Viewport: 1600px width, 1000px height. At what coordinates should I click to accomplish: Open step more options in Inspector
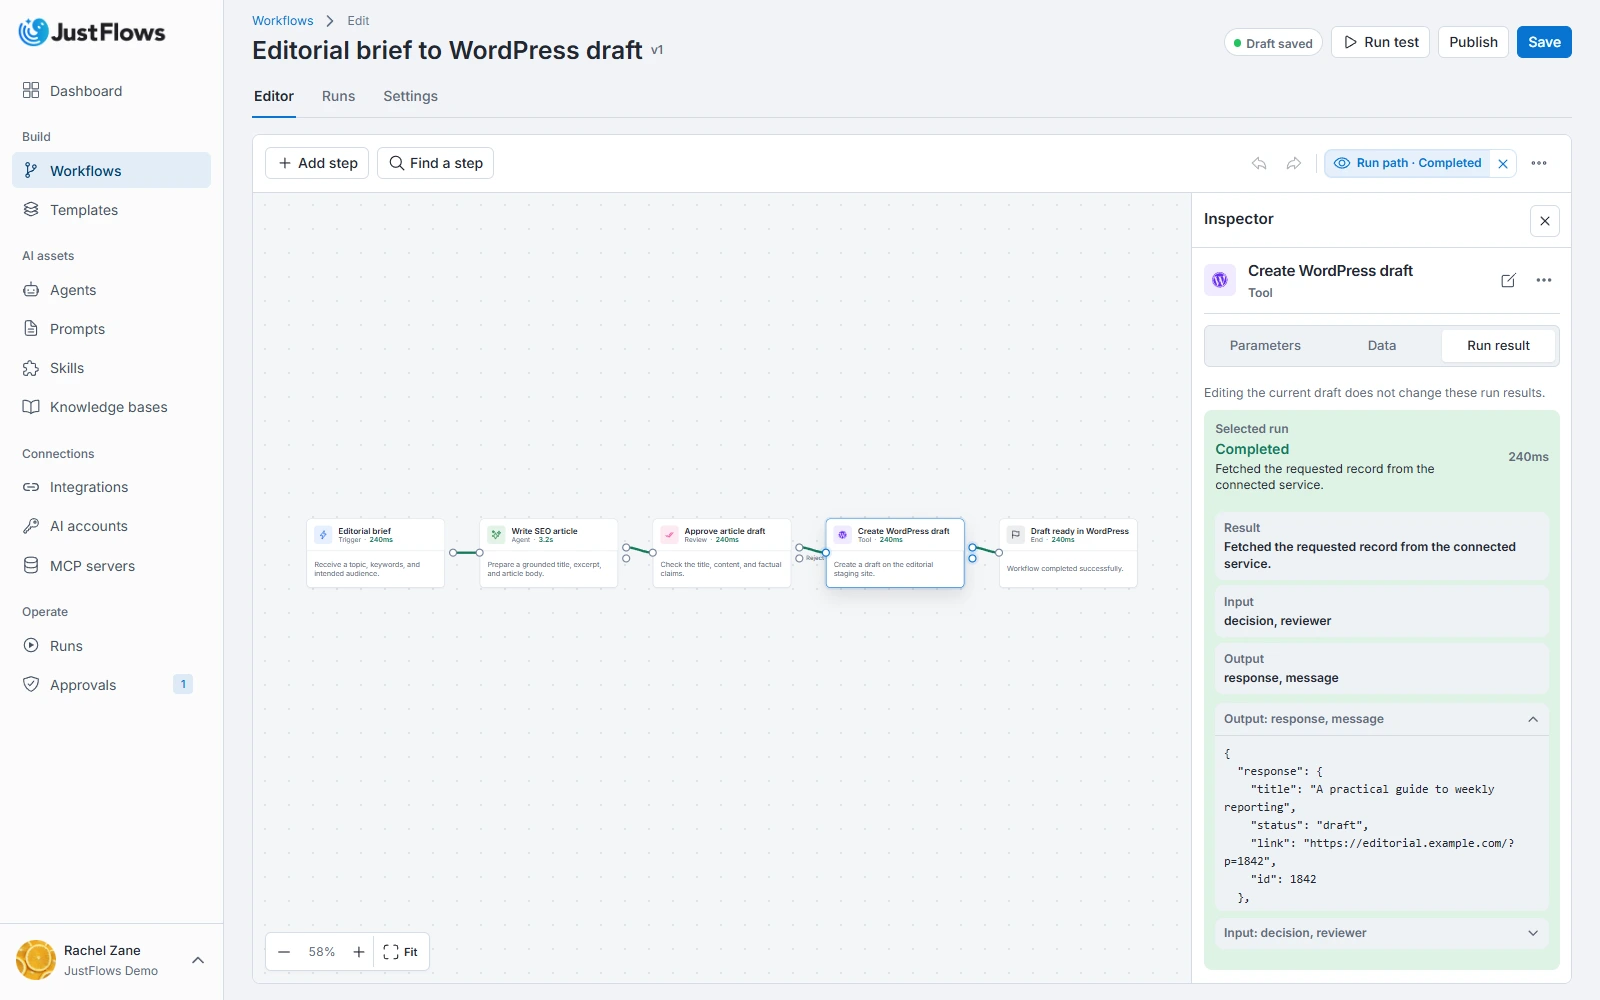click(1544, 280)
